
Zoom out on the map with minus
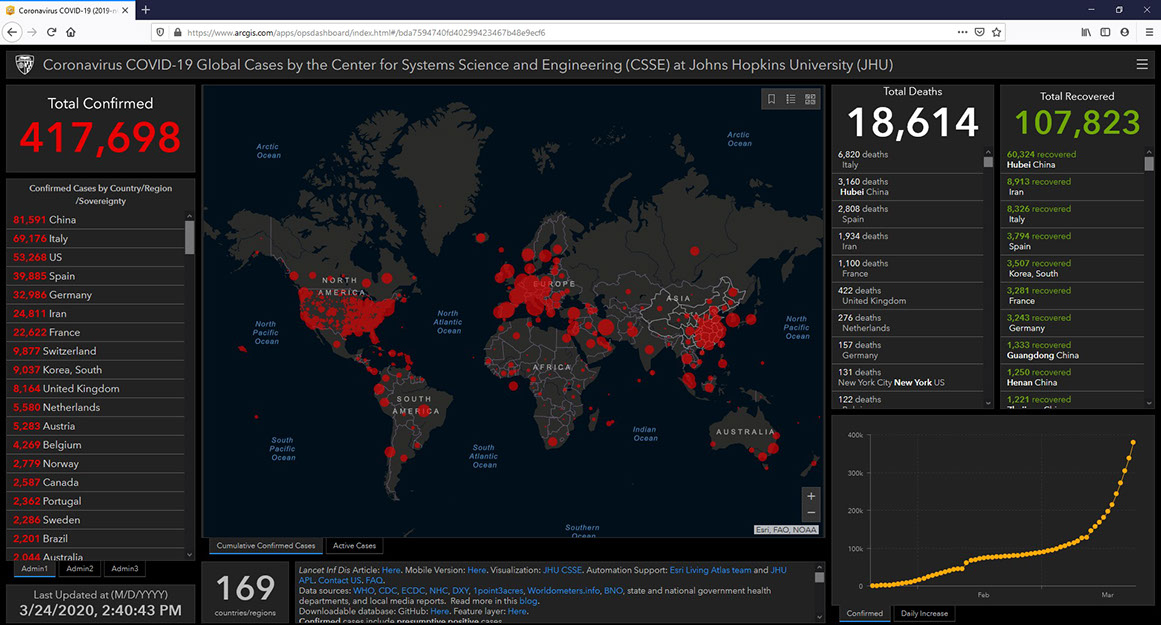[811, 513]
